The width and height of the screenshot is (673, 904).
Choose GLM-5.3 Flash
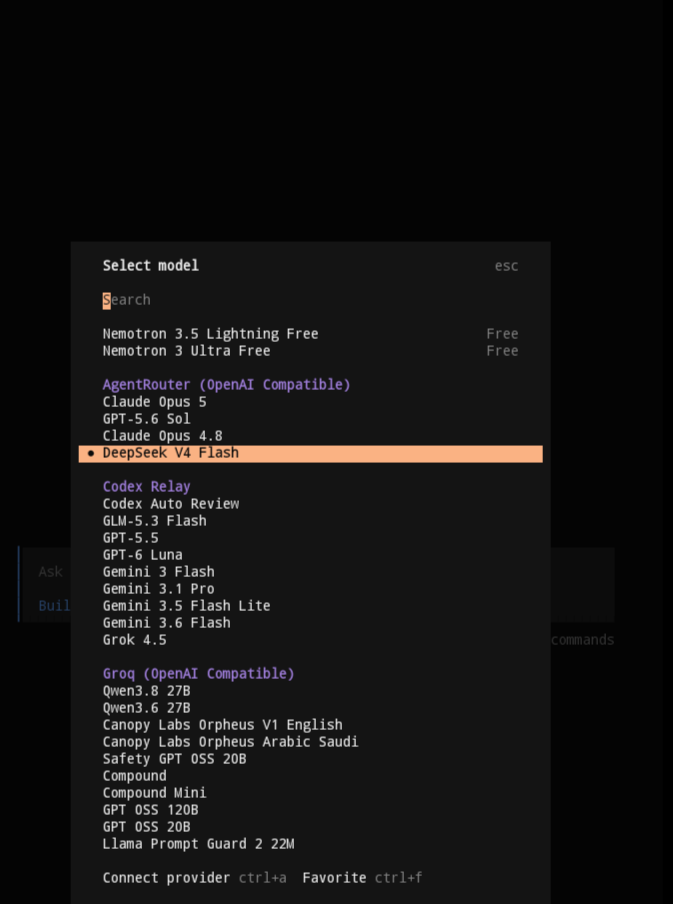pos(310,521)
